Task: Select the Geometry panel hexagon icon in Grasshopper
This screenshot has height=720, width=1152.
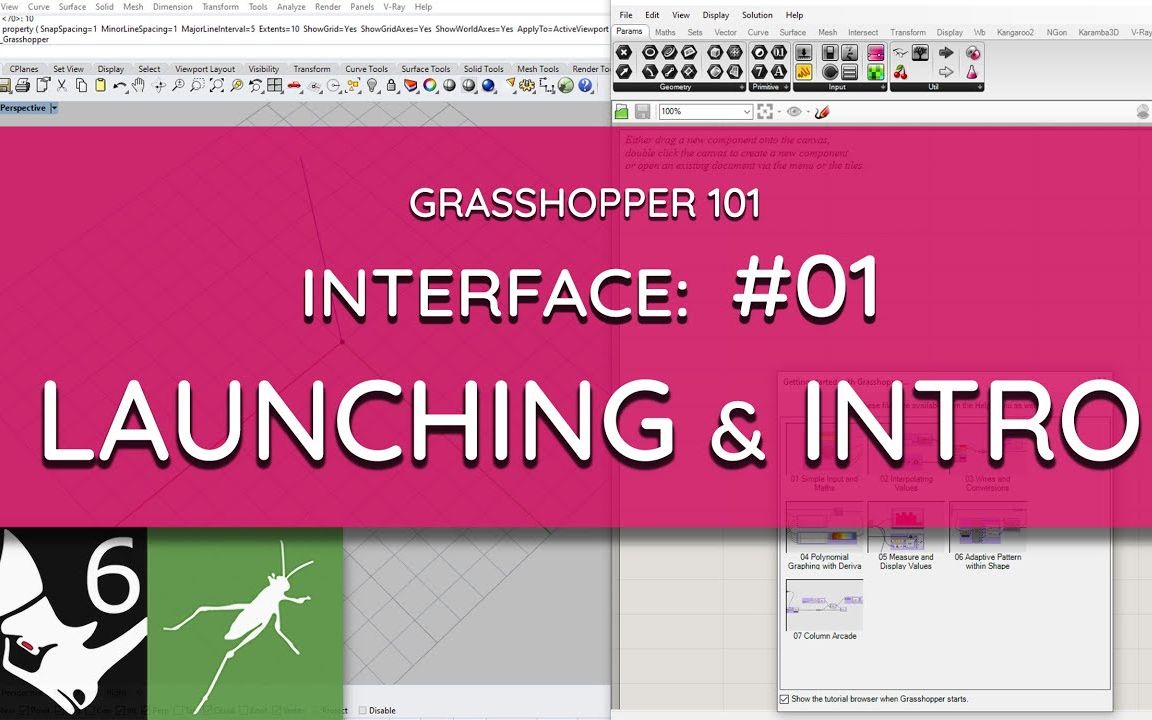Action: point(622,52)
